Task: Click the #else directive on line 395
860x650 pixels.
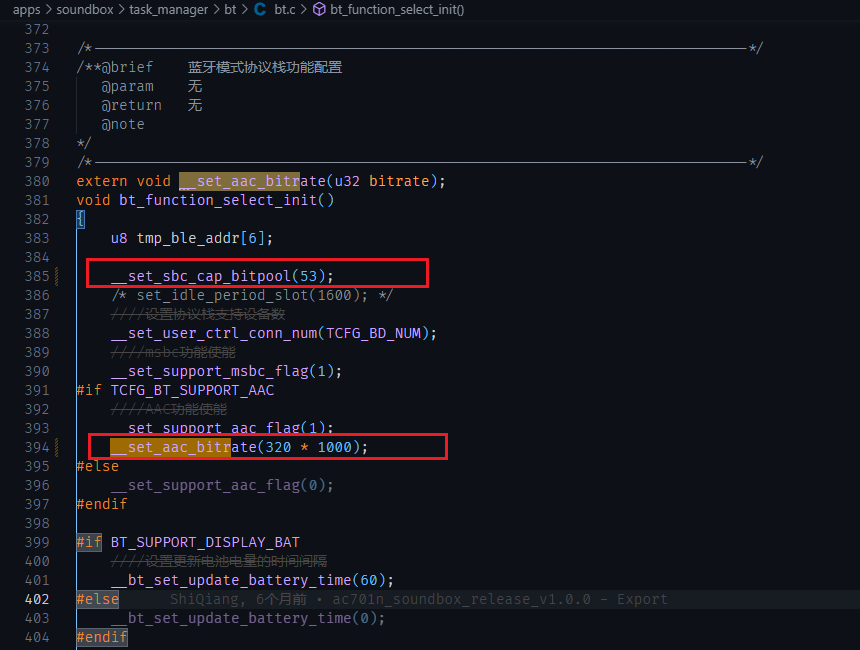Action: pos(98,466)
